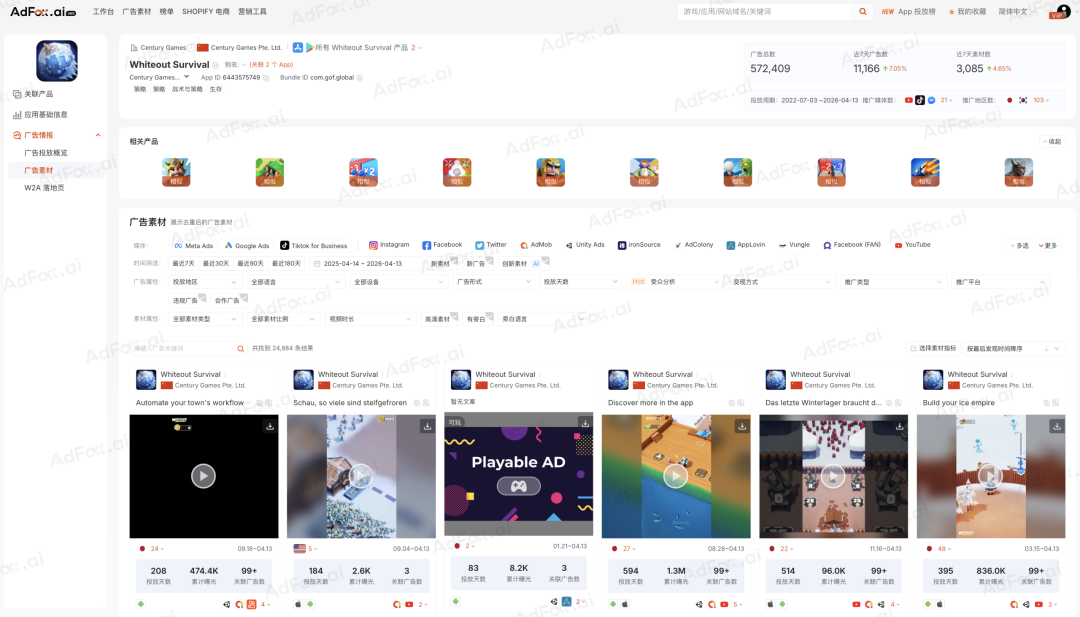Enable the 新素材 filter
Viewport: 1080px width, 617px height.
(440, 264)
